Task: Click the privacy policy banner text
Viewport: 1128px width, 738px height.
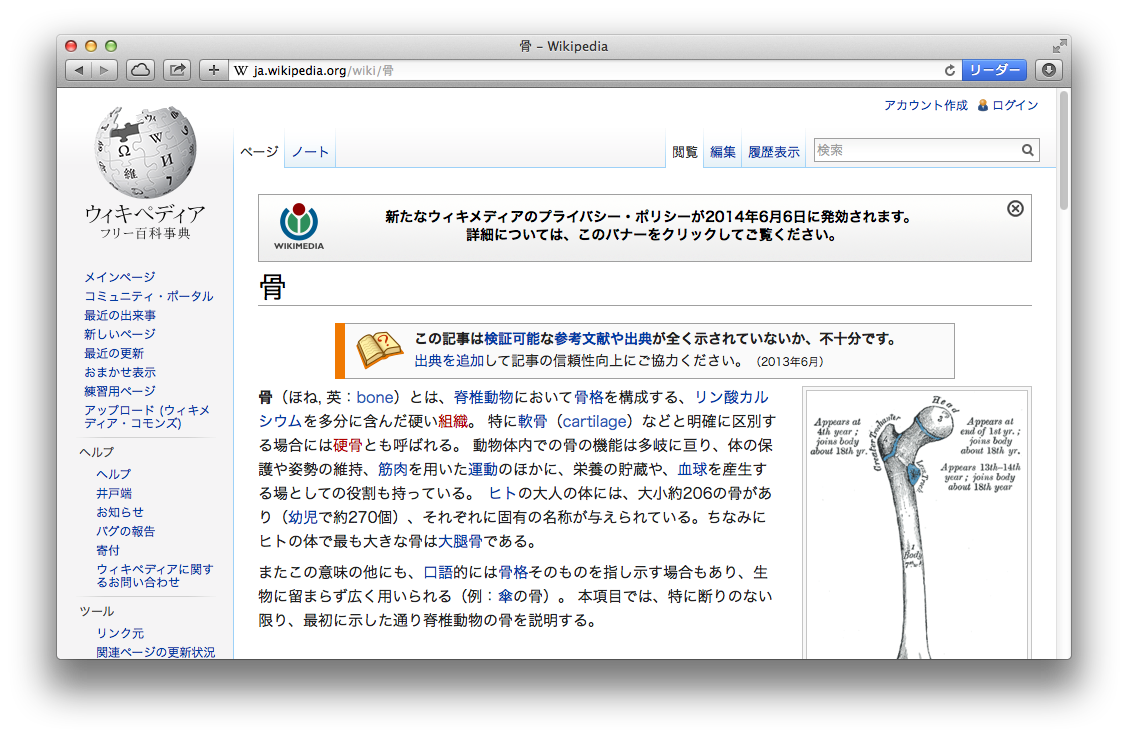Action: [x=648, y=225]
